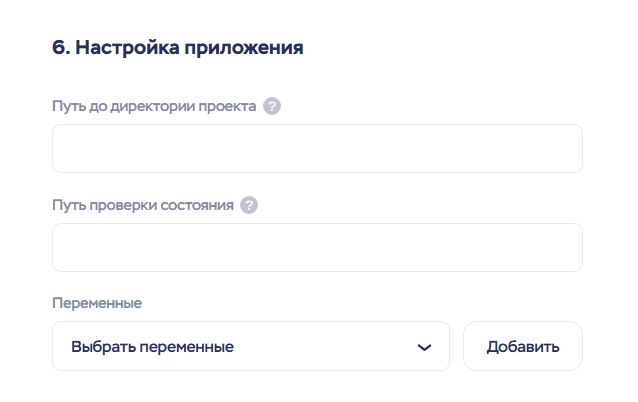Expand the "Выбрать переменные" dropdown
This screenshot has height=402, width=638.
(x=250, y=347)
